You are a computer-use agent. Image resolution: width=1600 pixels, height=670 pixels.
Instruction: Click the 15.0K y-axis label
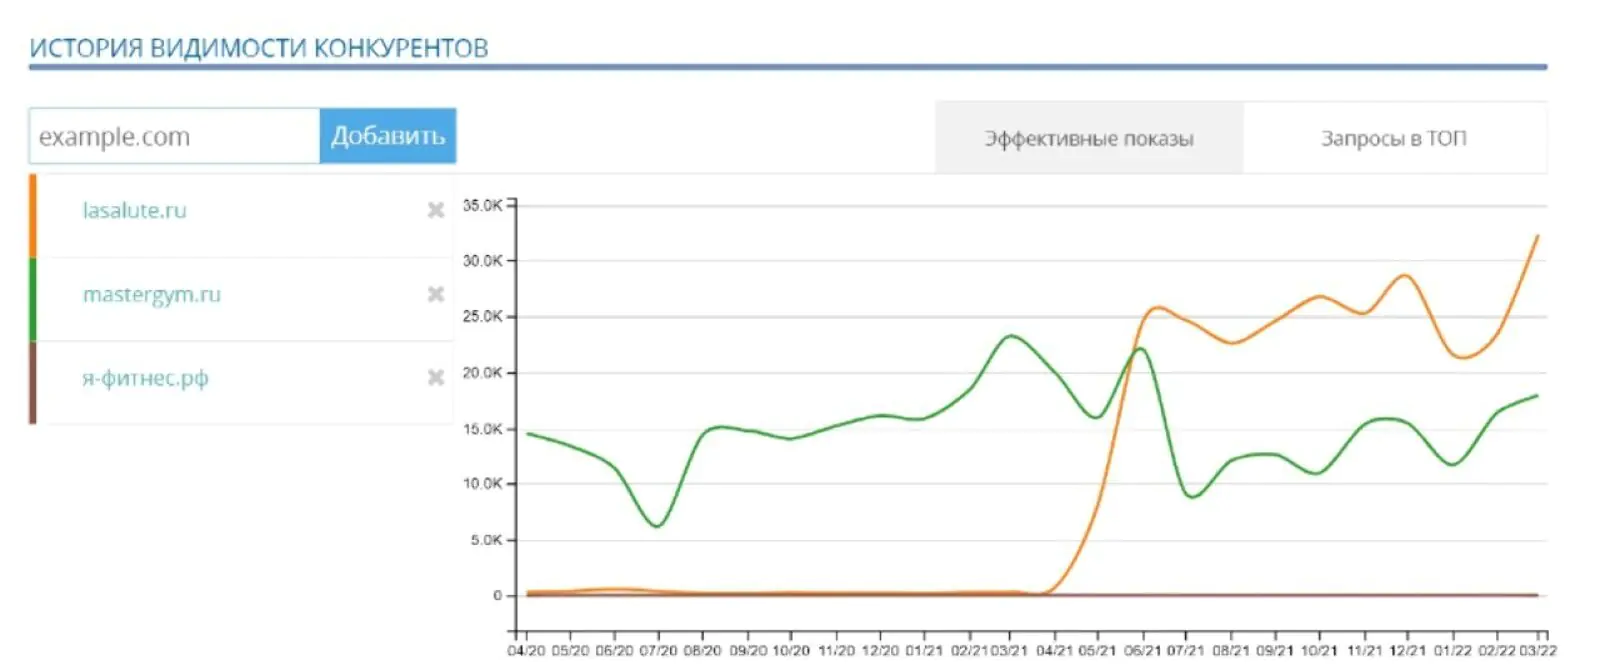[x=482, y=428]
